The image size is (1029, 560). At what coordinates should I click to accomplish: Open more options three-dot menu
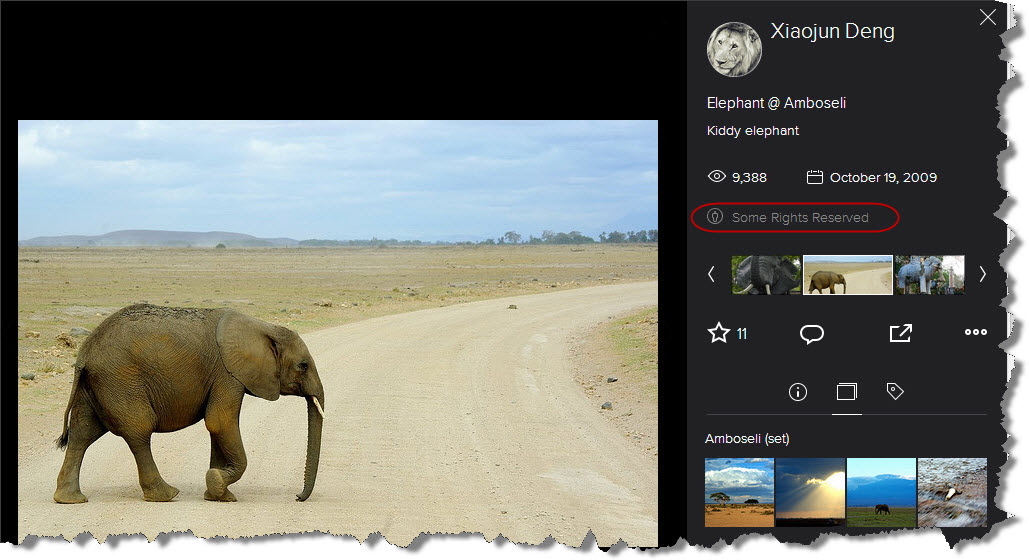click(976, 332)
